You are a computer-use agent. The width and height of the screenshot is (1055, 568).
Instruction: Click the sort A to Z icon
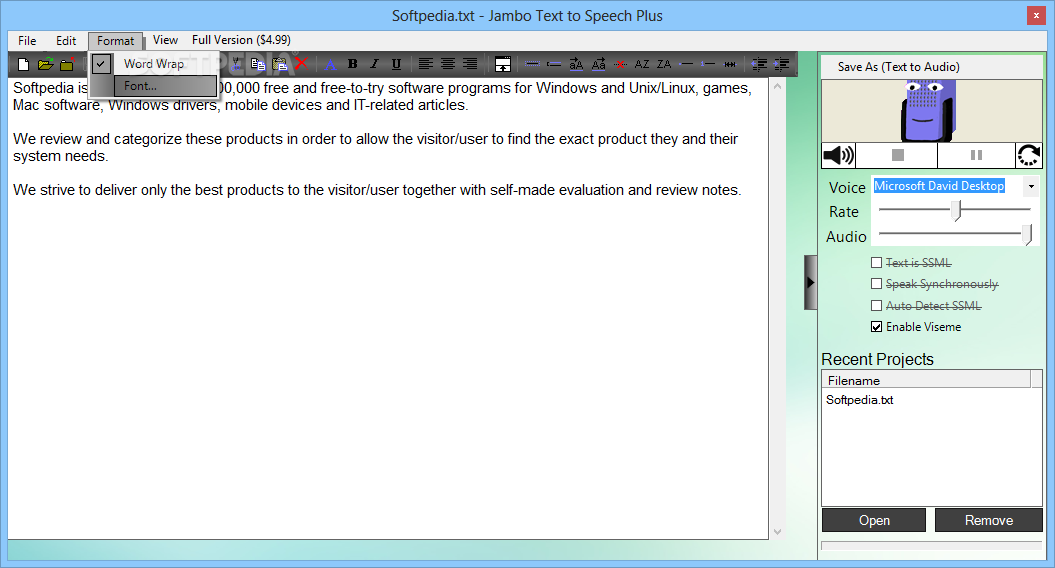pos(642,65)
